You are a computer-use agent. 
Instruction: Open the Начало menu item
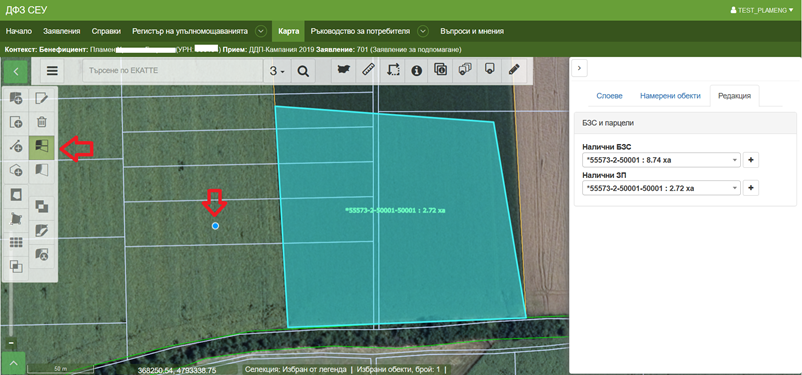click(x=19, y=31)
